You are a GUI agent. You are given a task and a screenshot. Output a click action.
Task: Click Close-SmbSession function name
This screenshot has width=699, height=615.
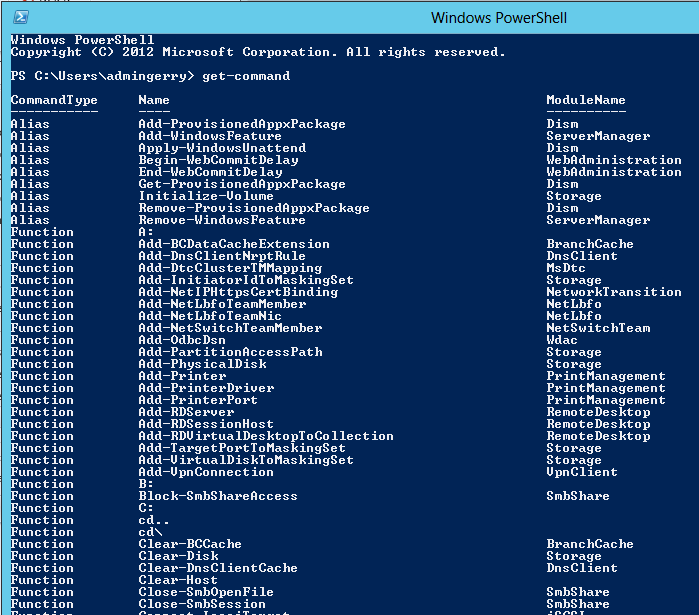(x=202, y=605)
